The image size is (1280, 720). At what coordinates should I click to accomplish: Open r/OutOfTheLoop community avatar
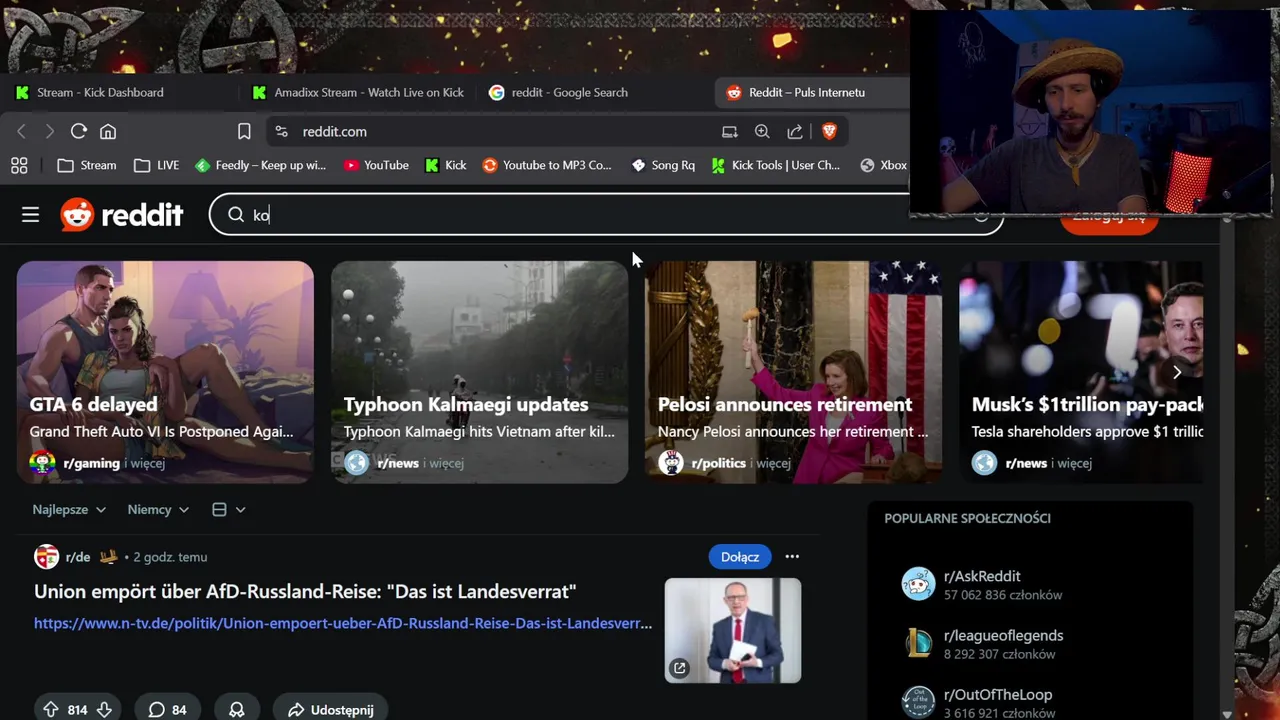tap(918, 702)
